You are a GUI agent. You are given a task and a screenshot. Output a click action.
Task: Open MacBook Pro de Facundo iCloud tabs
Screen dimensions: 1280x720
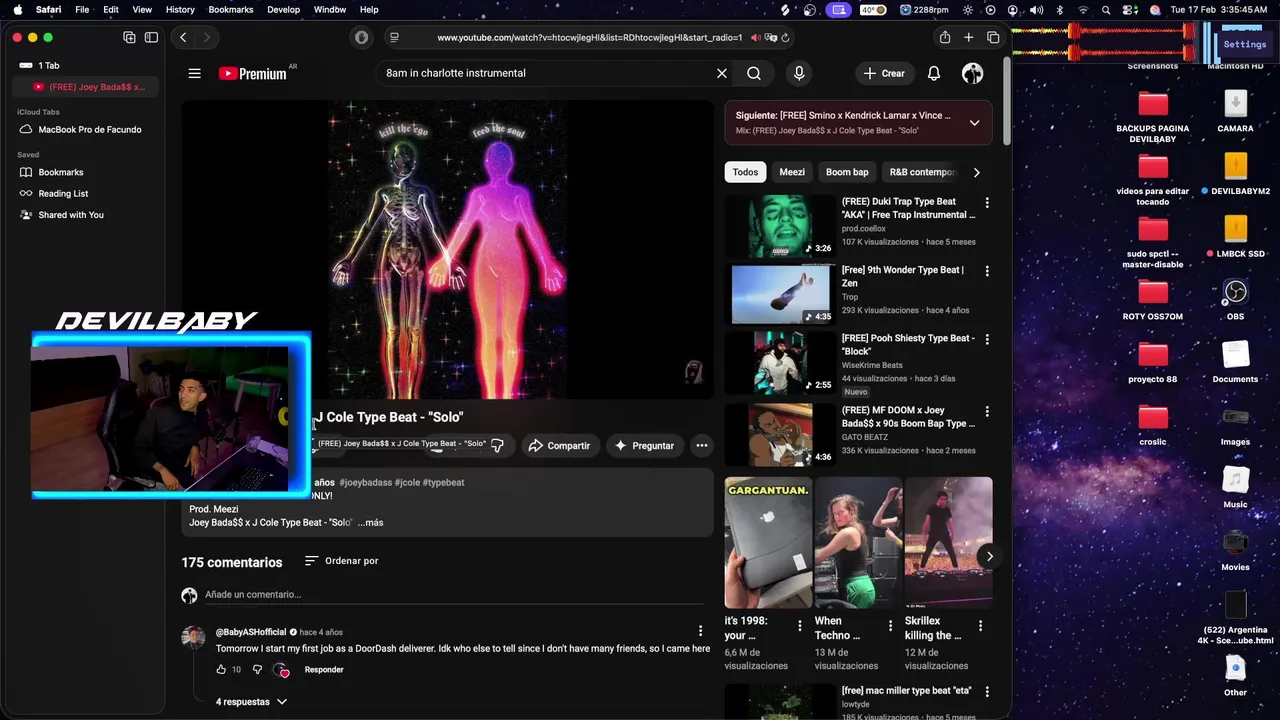(89, 129)
